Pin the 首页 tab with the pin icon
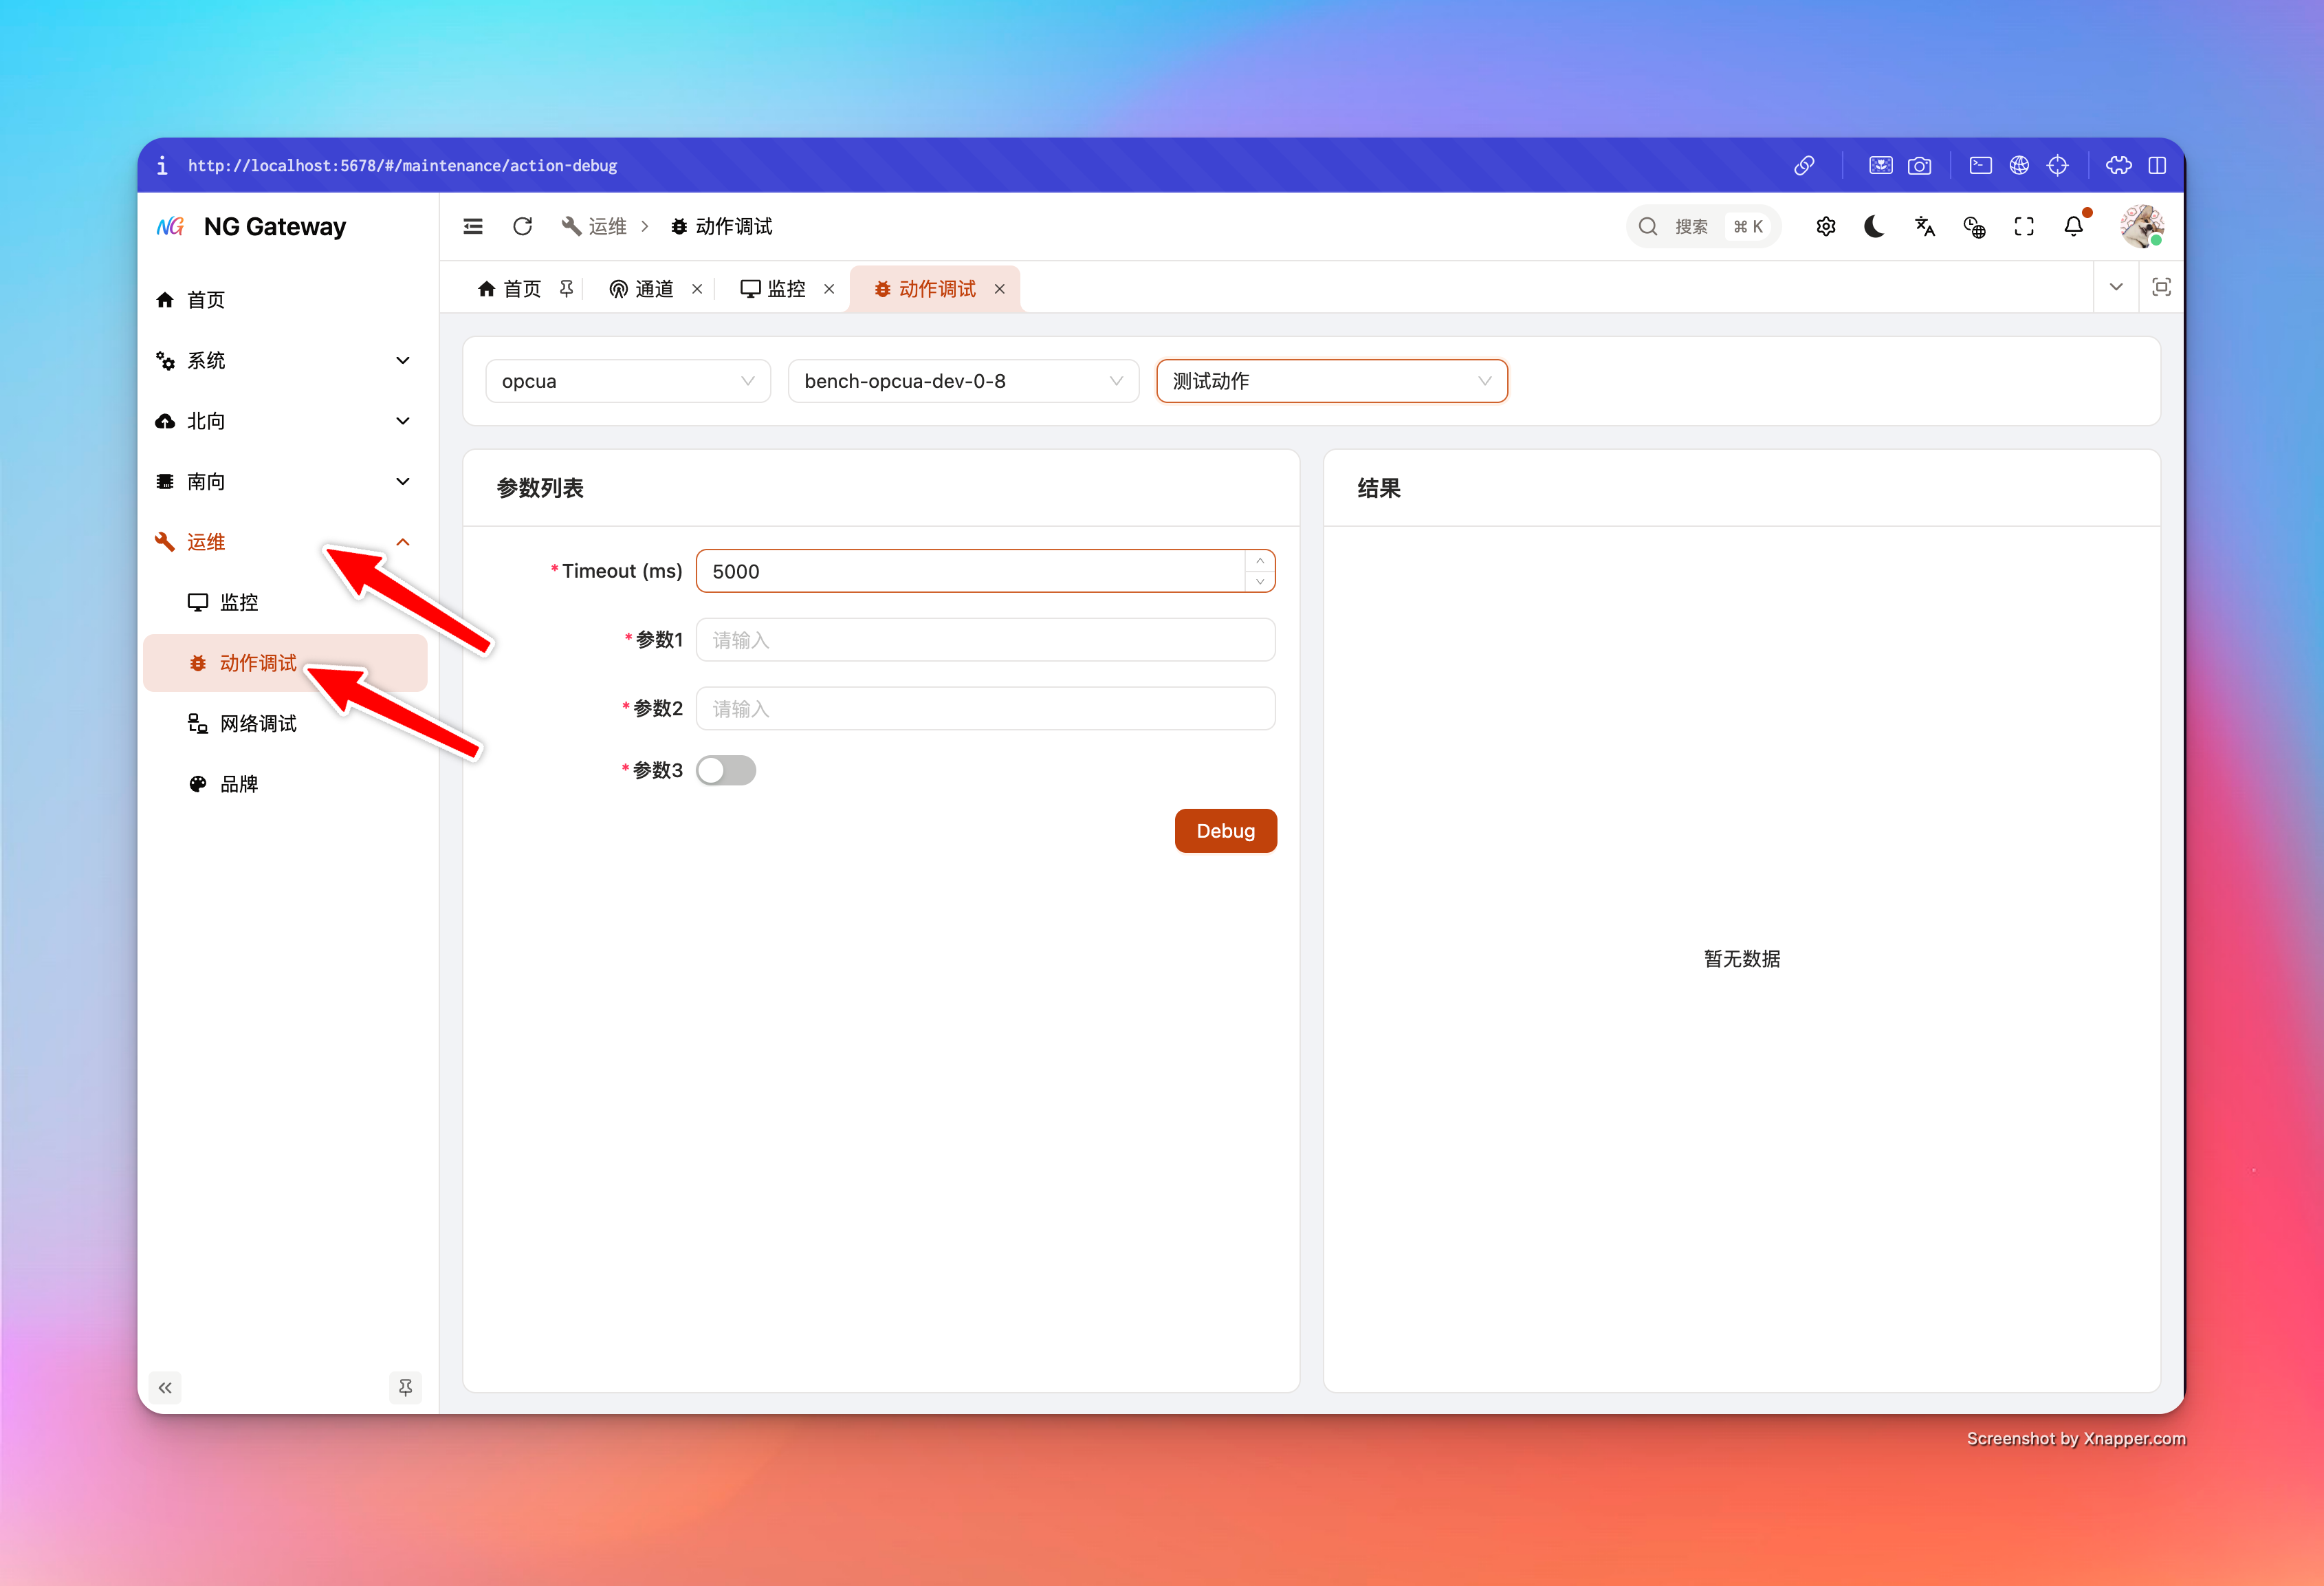Viewport: 2324px width, 1586px height. (x=567, y=288)
